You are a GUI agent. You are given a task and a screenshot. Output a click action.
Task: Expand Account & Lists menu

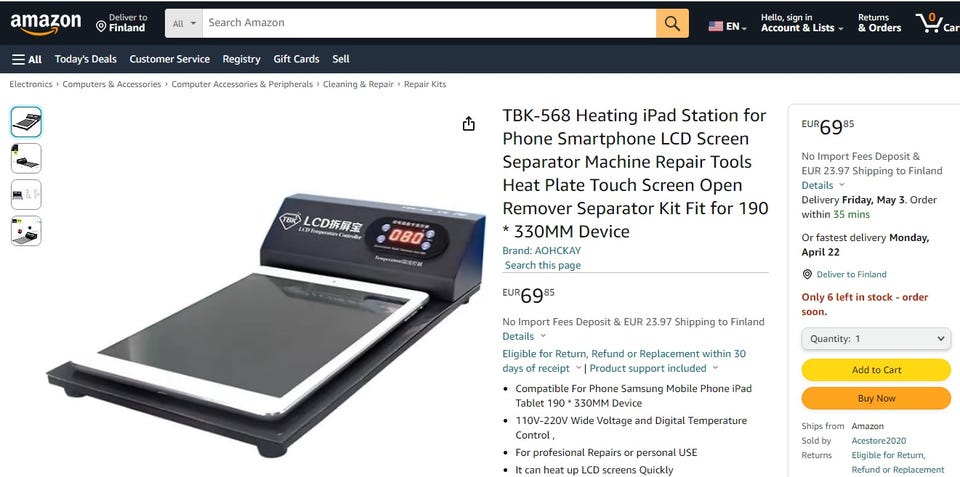pyautogui.click(x=802, y=28)
